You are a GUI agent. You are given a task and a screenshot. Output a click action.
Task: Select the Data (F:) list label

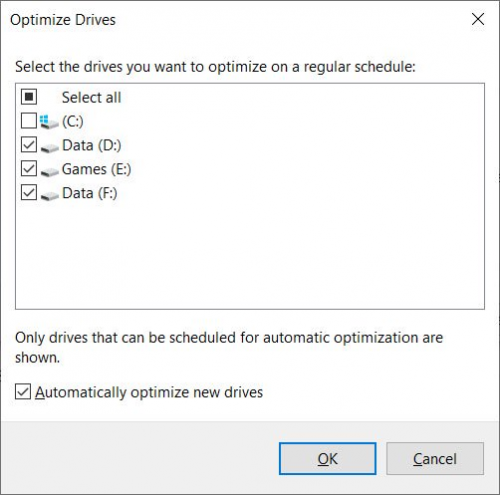tap(90, 193)
